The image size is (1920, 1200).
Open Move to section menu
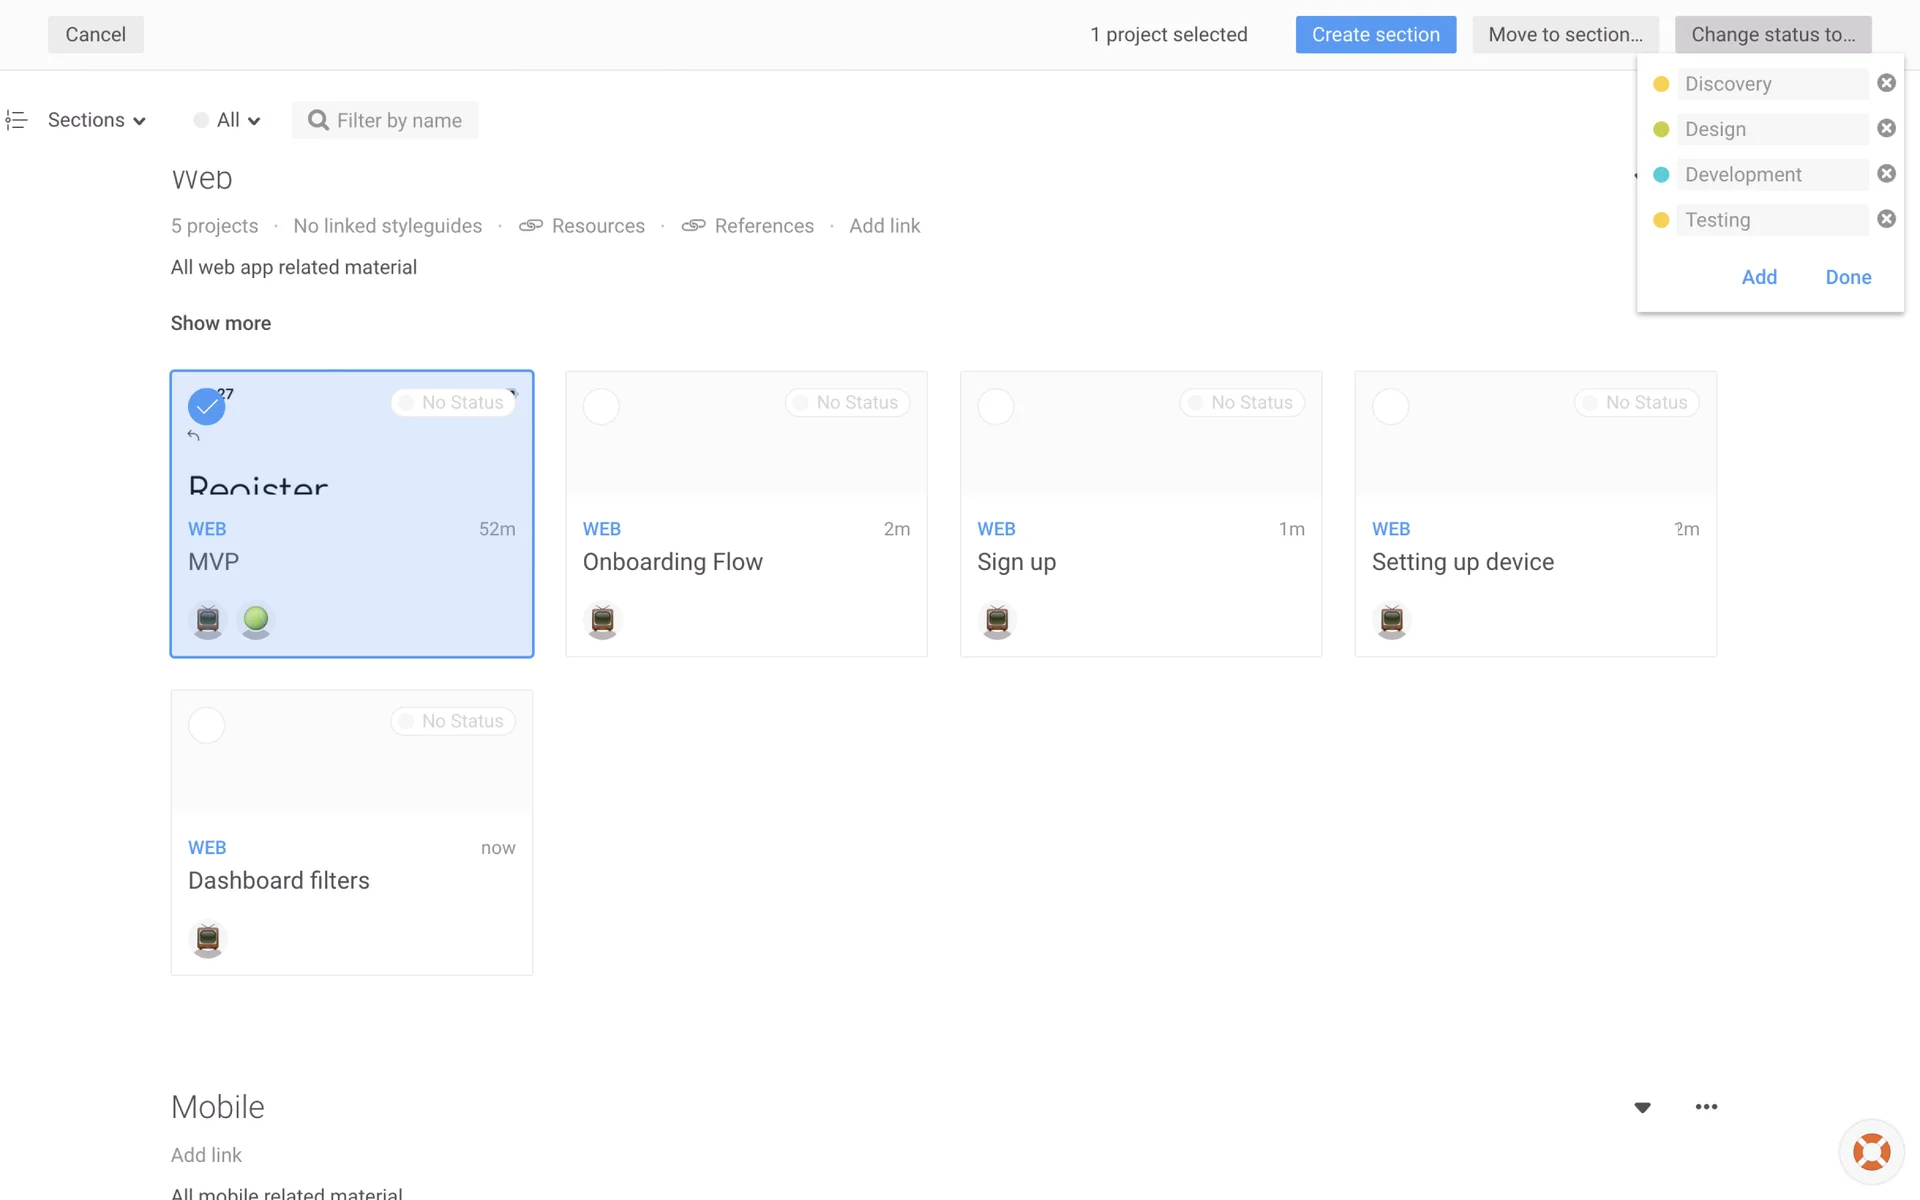(x=1565, y=35)
